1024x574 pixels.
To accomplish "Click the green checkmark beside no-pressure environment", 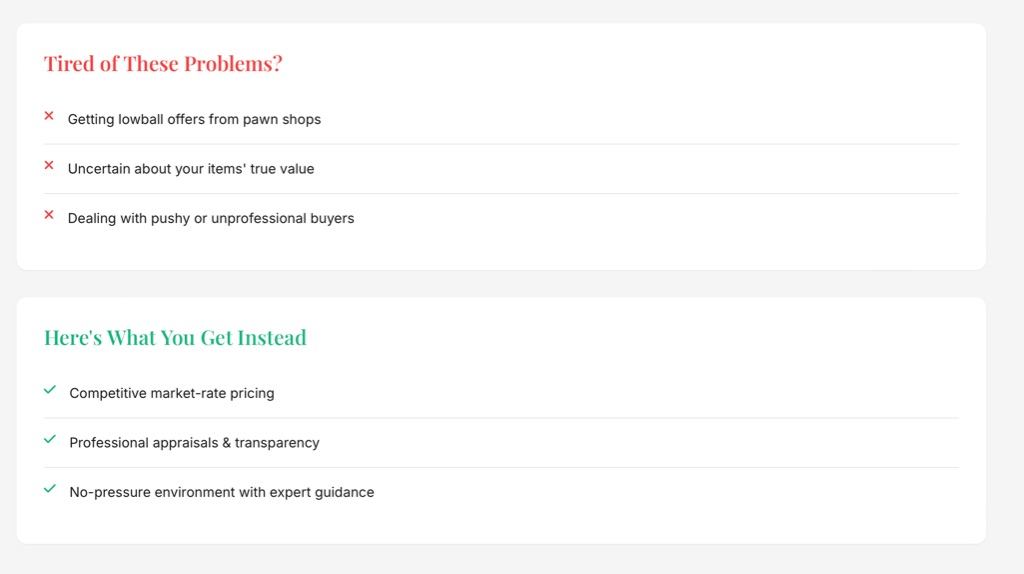I will pyautogui.click(x=50, y=488).
